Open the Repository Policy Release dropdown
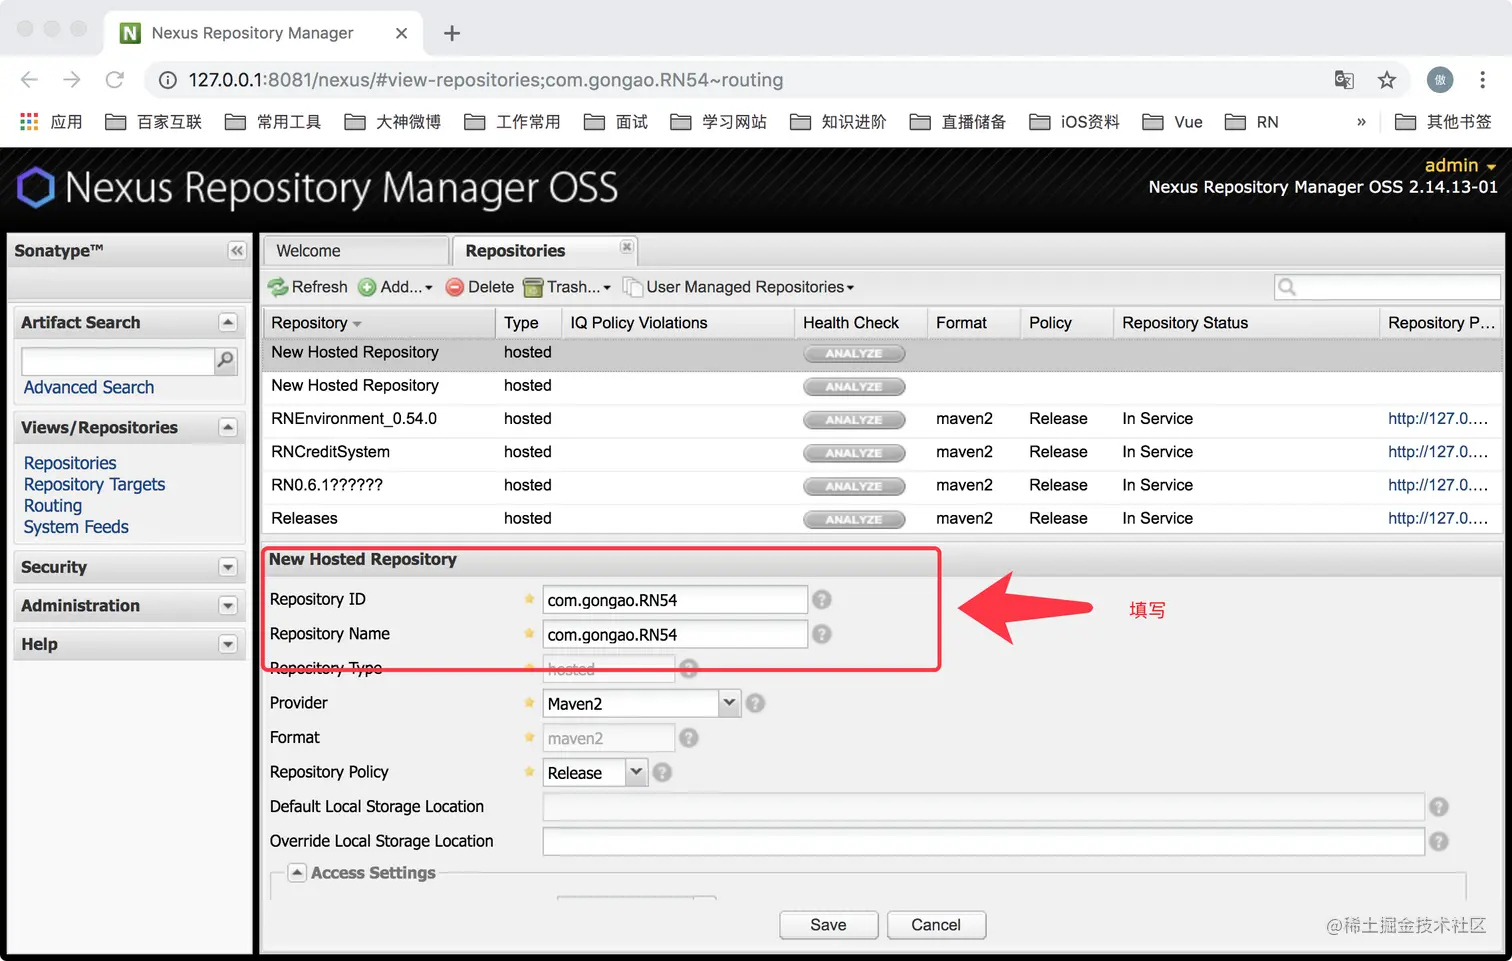 pyautogui.click(x=636, y=772)
